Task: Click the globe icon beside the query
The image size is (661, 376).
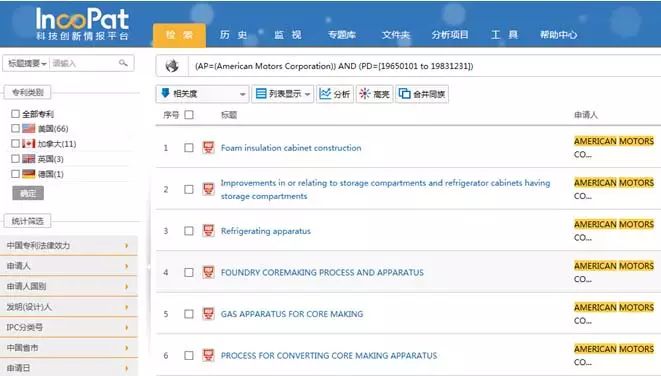Action: tap(172, 66)
